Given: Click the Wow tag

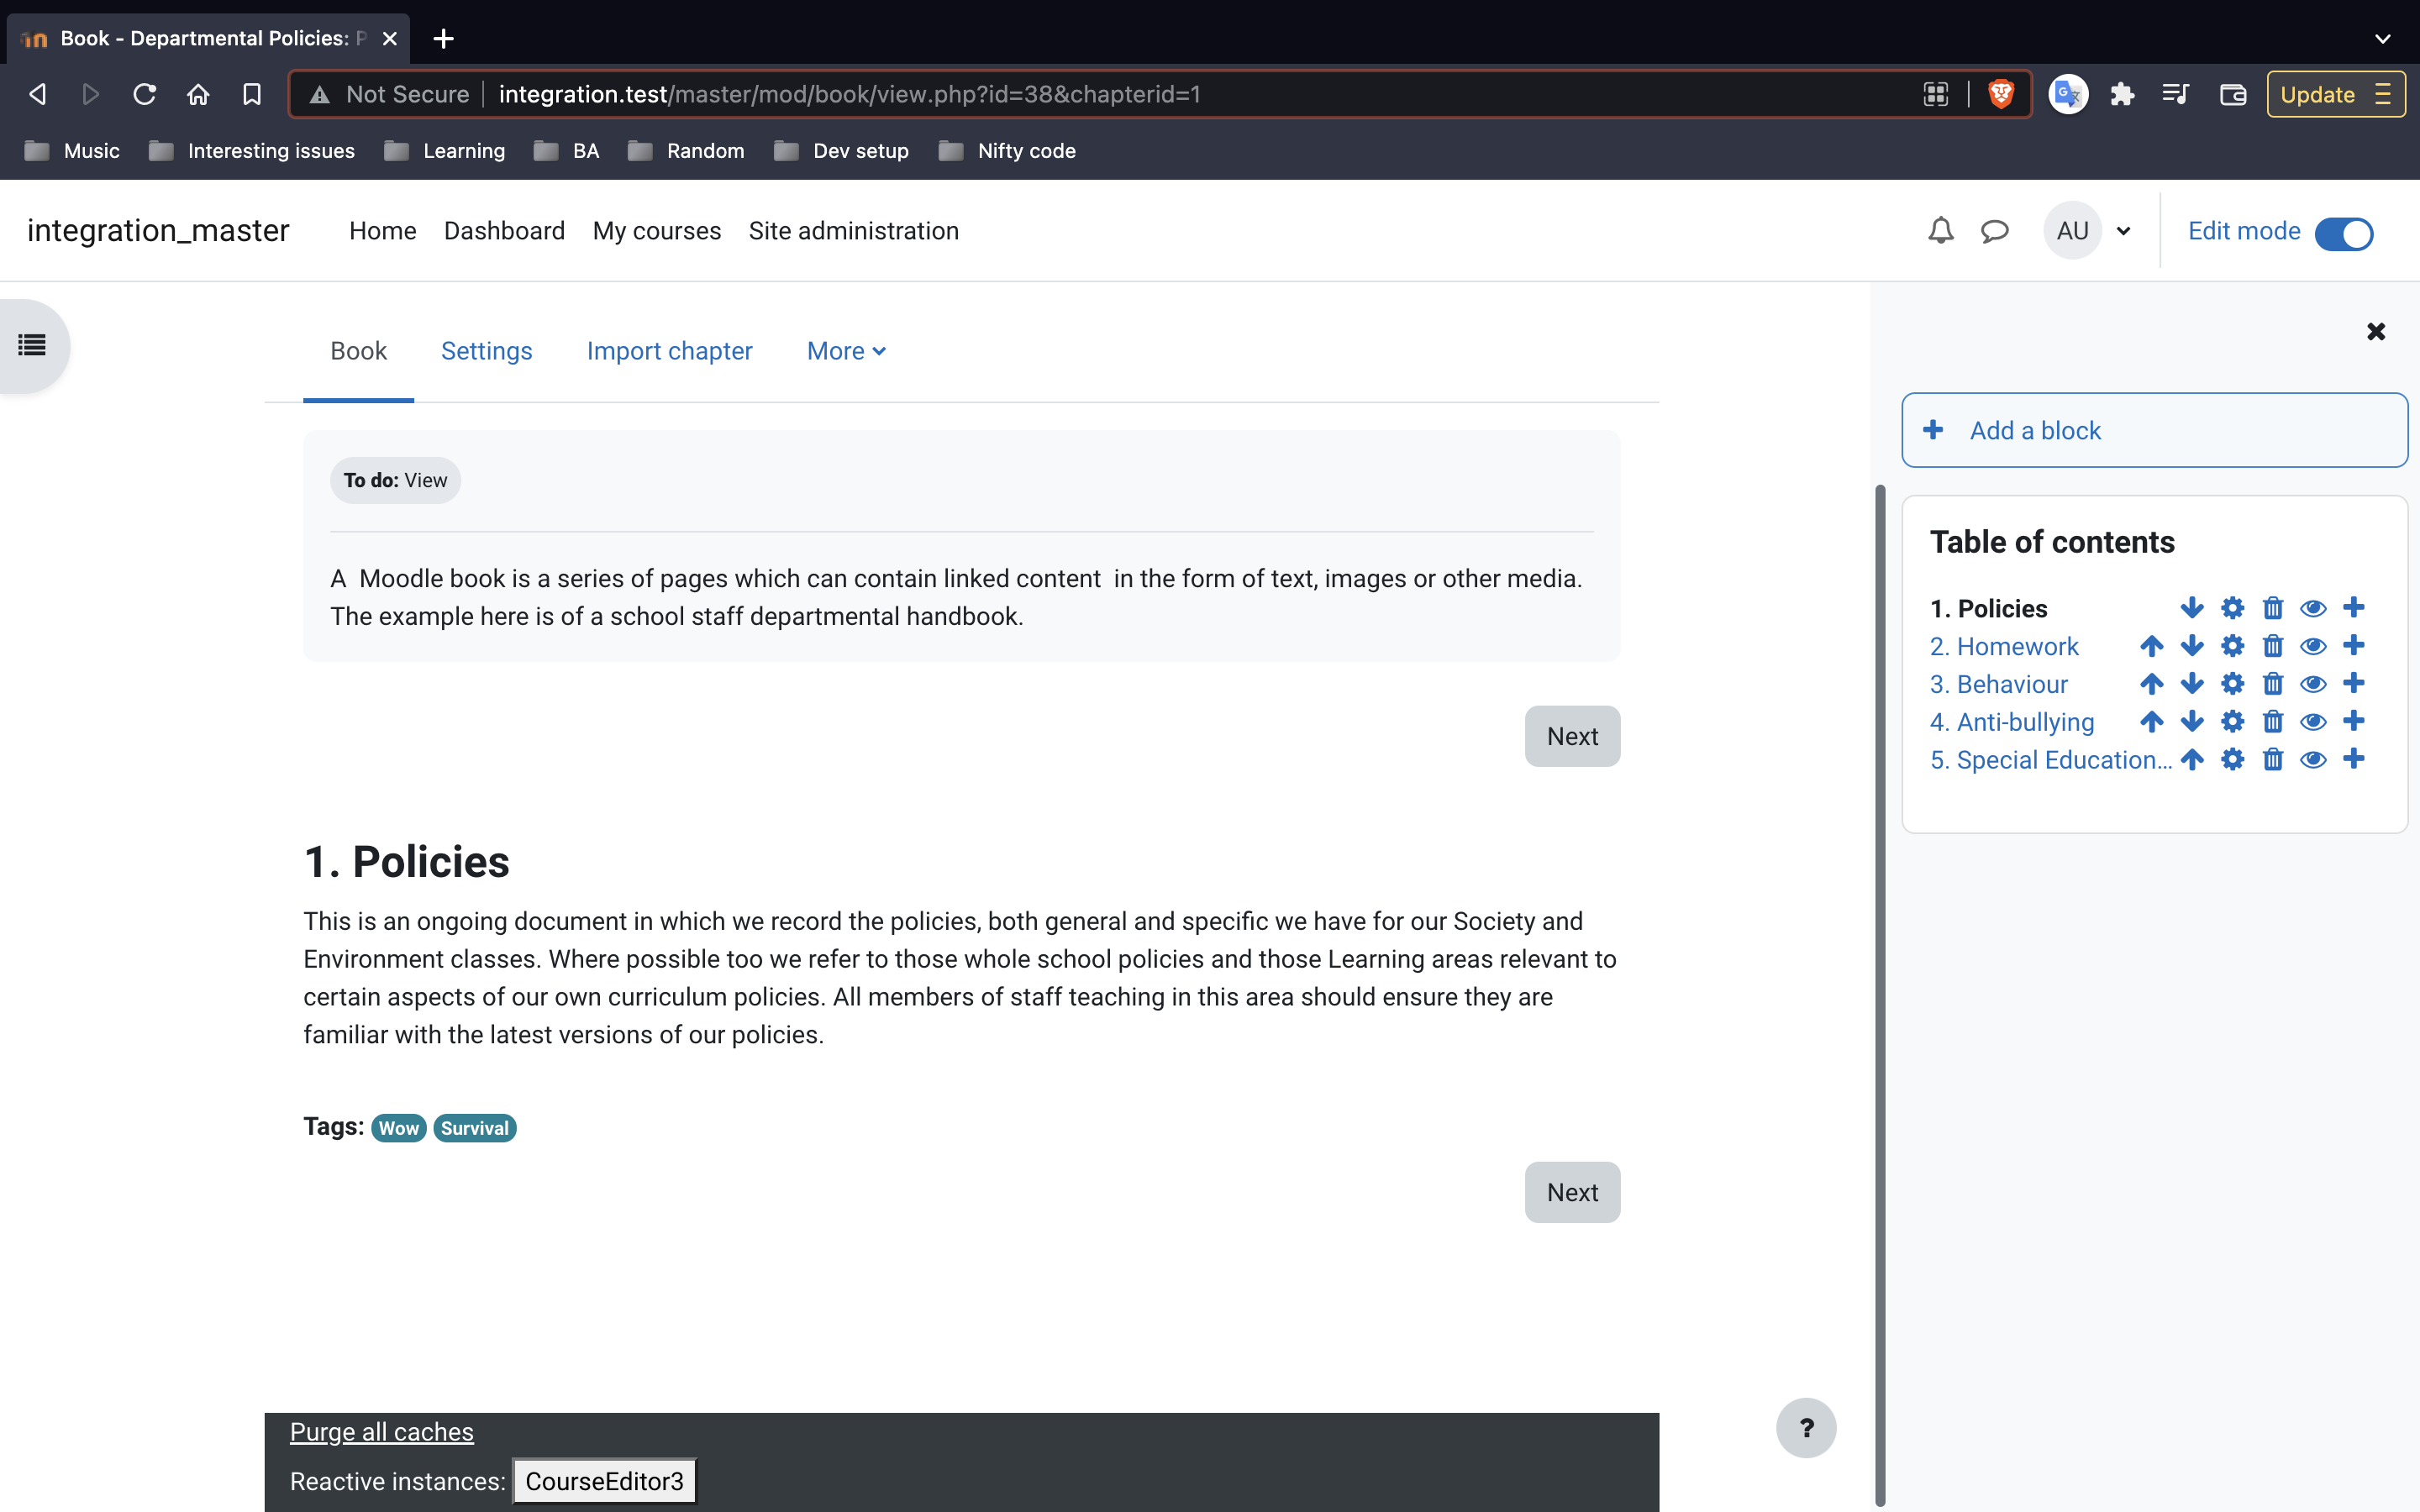Looking at the screenshot, I should [x=398, y=1128].
